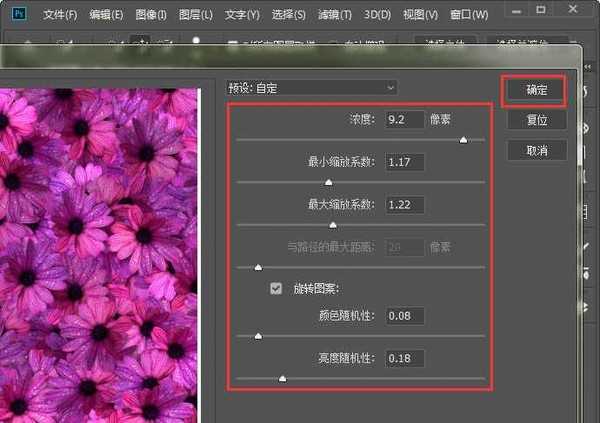
Task: Toggle the 旋转图案 checkbox
Action: pos(276,289)
